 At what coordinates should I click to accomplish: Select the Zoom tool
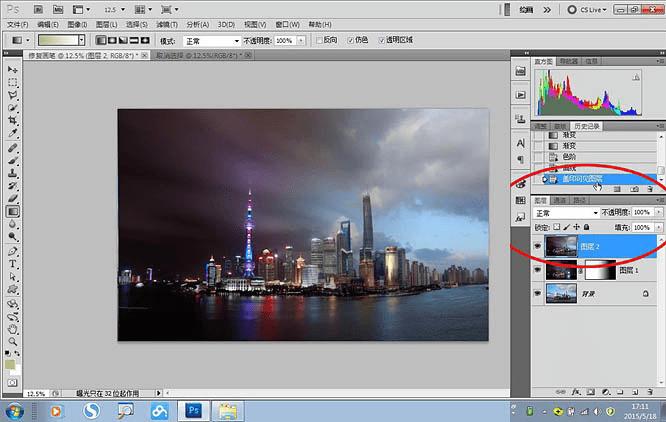click(x=13, y=341)
